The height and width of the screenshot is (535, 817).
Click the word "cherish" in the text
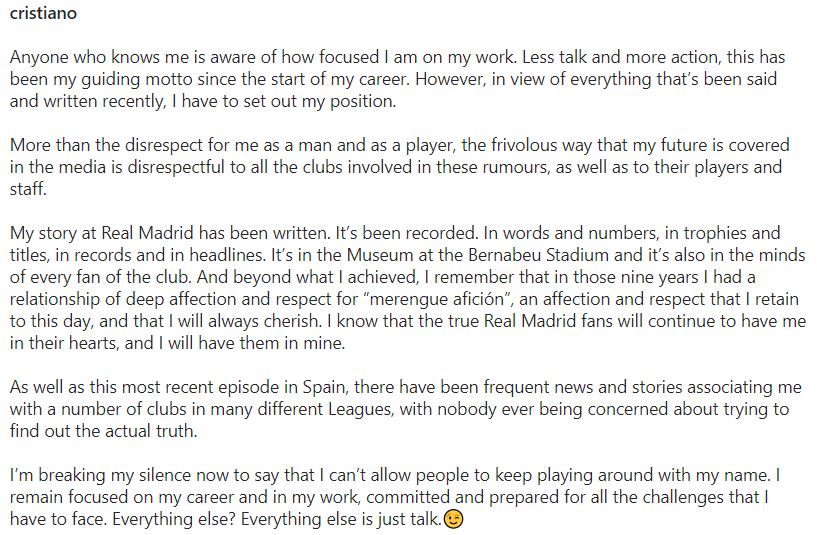tap(292, 320)
